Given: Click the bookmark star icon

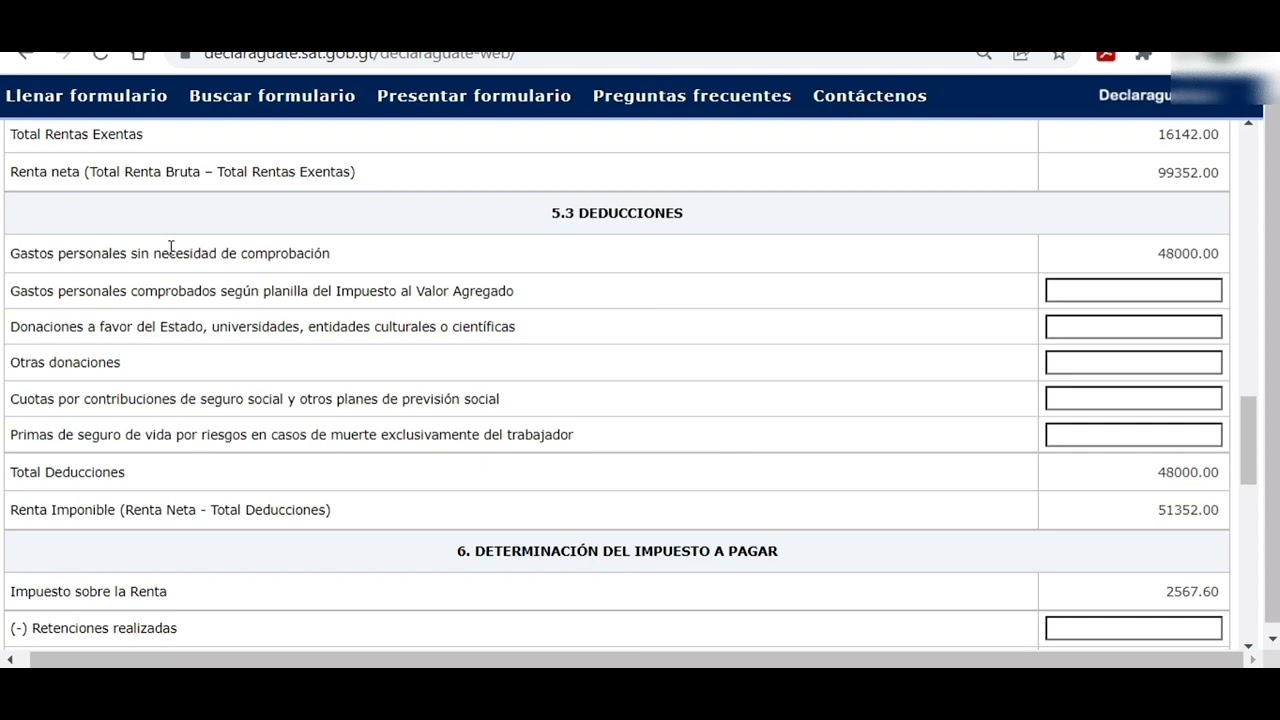Looking at the screenshot, I should pos(1059,54).
